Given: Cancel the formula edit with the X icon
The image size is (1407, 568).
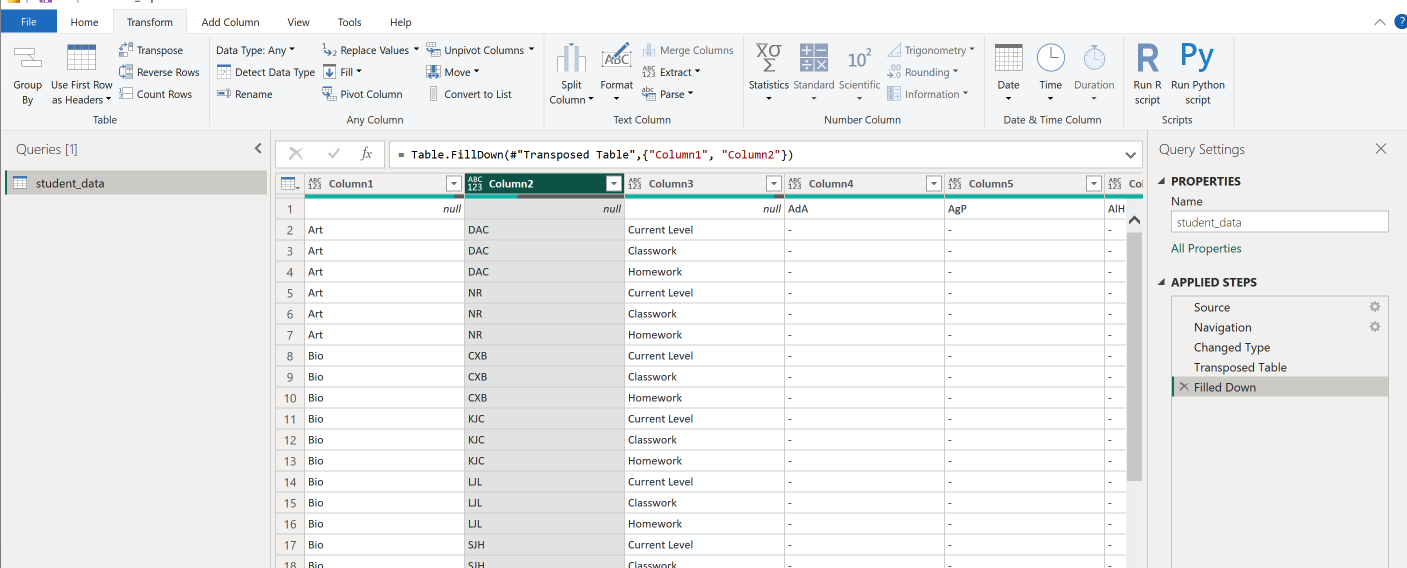Looking at the screenshot, I should point(296,154).
